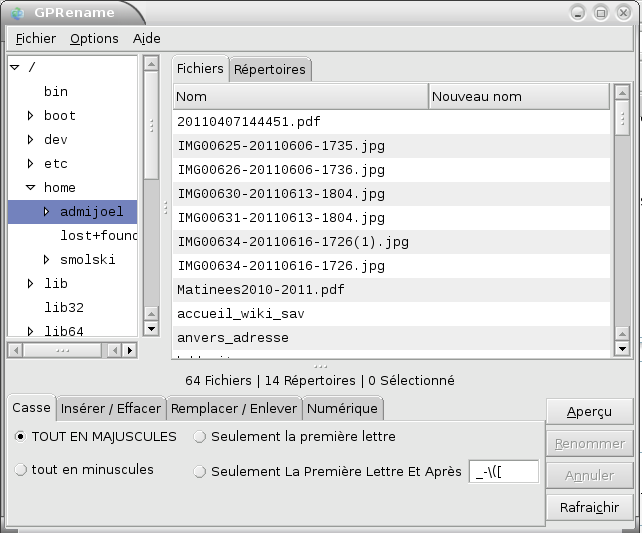The image size is (642, 533).
Task: Switch to the Répertoires tab
Action: point(270,69)
